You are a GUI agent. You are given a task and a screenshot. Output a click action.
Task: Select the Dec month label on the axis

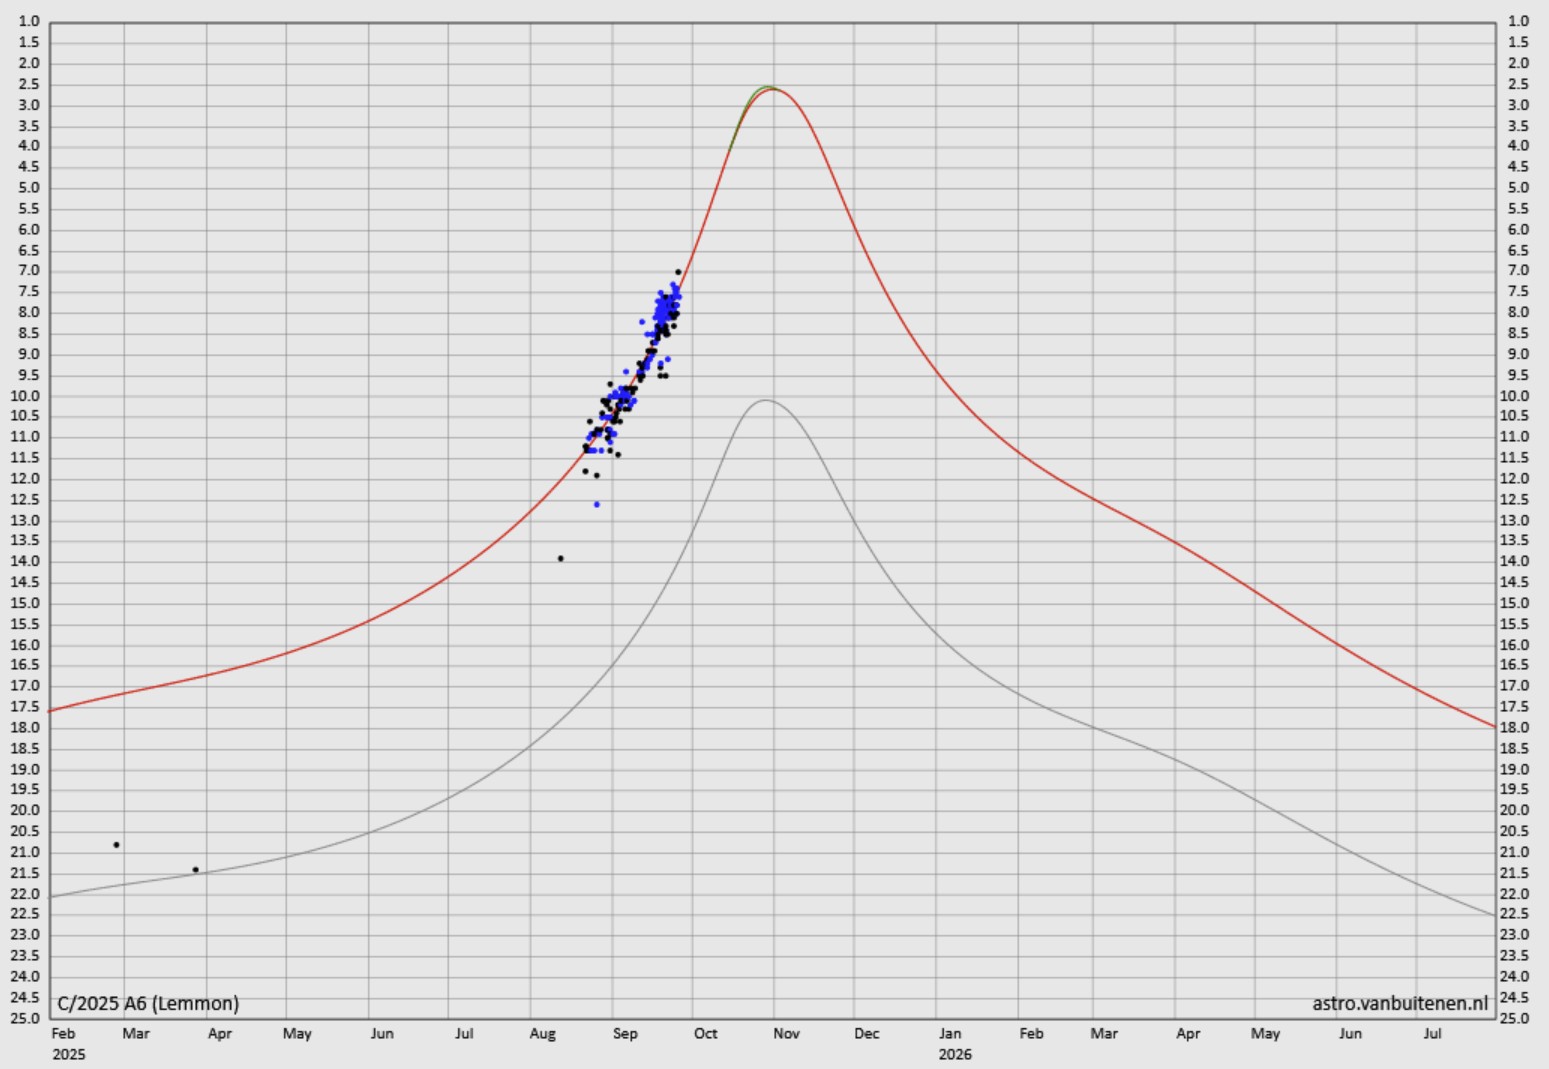866,1033
